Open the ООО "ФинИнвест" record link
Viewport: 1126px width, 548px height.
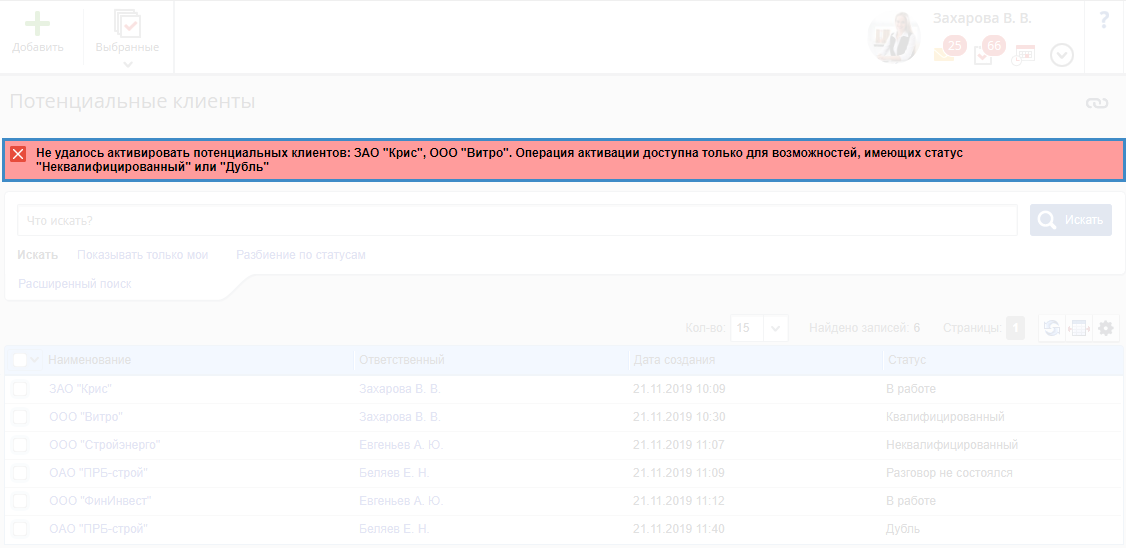(x=100, y=501)
